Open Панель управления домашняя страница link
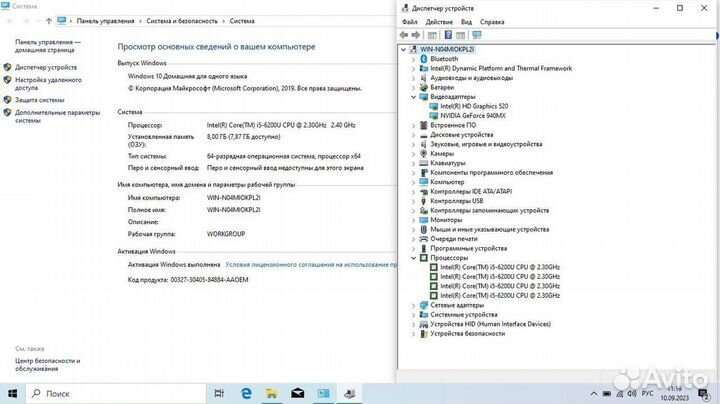Viewport: 720px width, 404px height. [48, 46]
